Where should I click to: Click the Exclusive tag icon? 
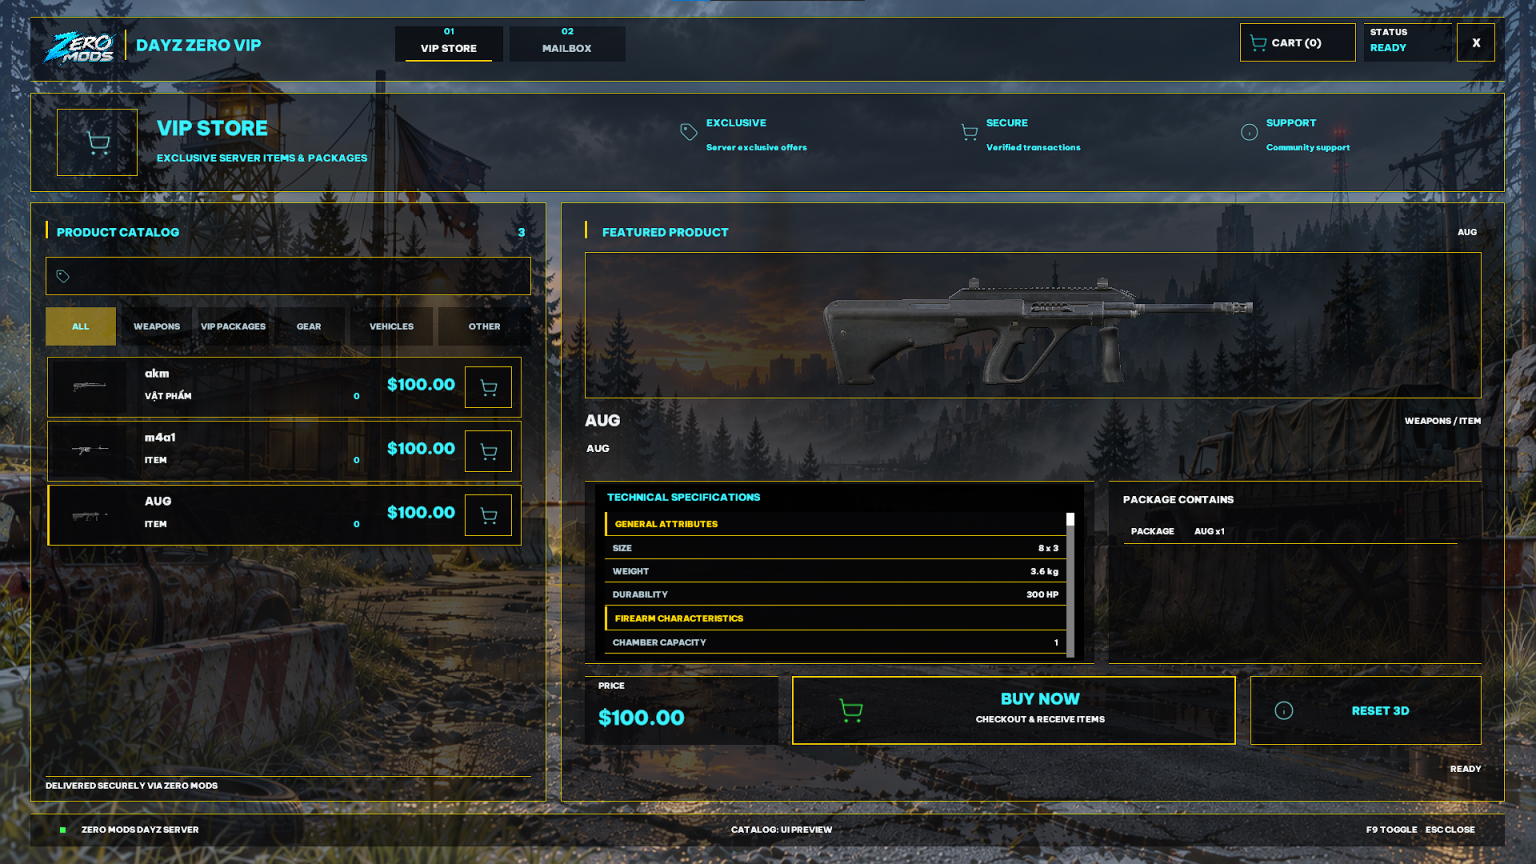[688, 132]
